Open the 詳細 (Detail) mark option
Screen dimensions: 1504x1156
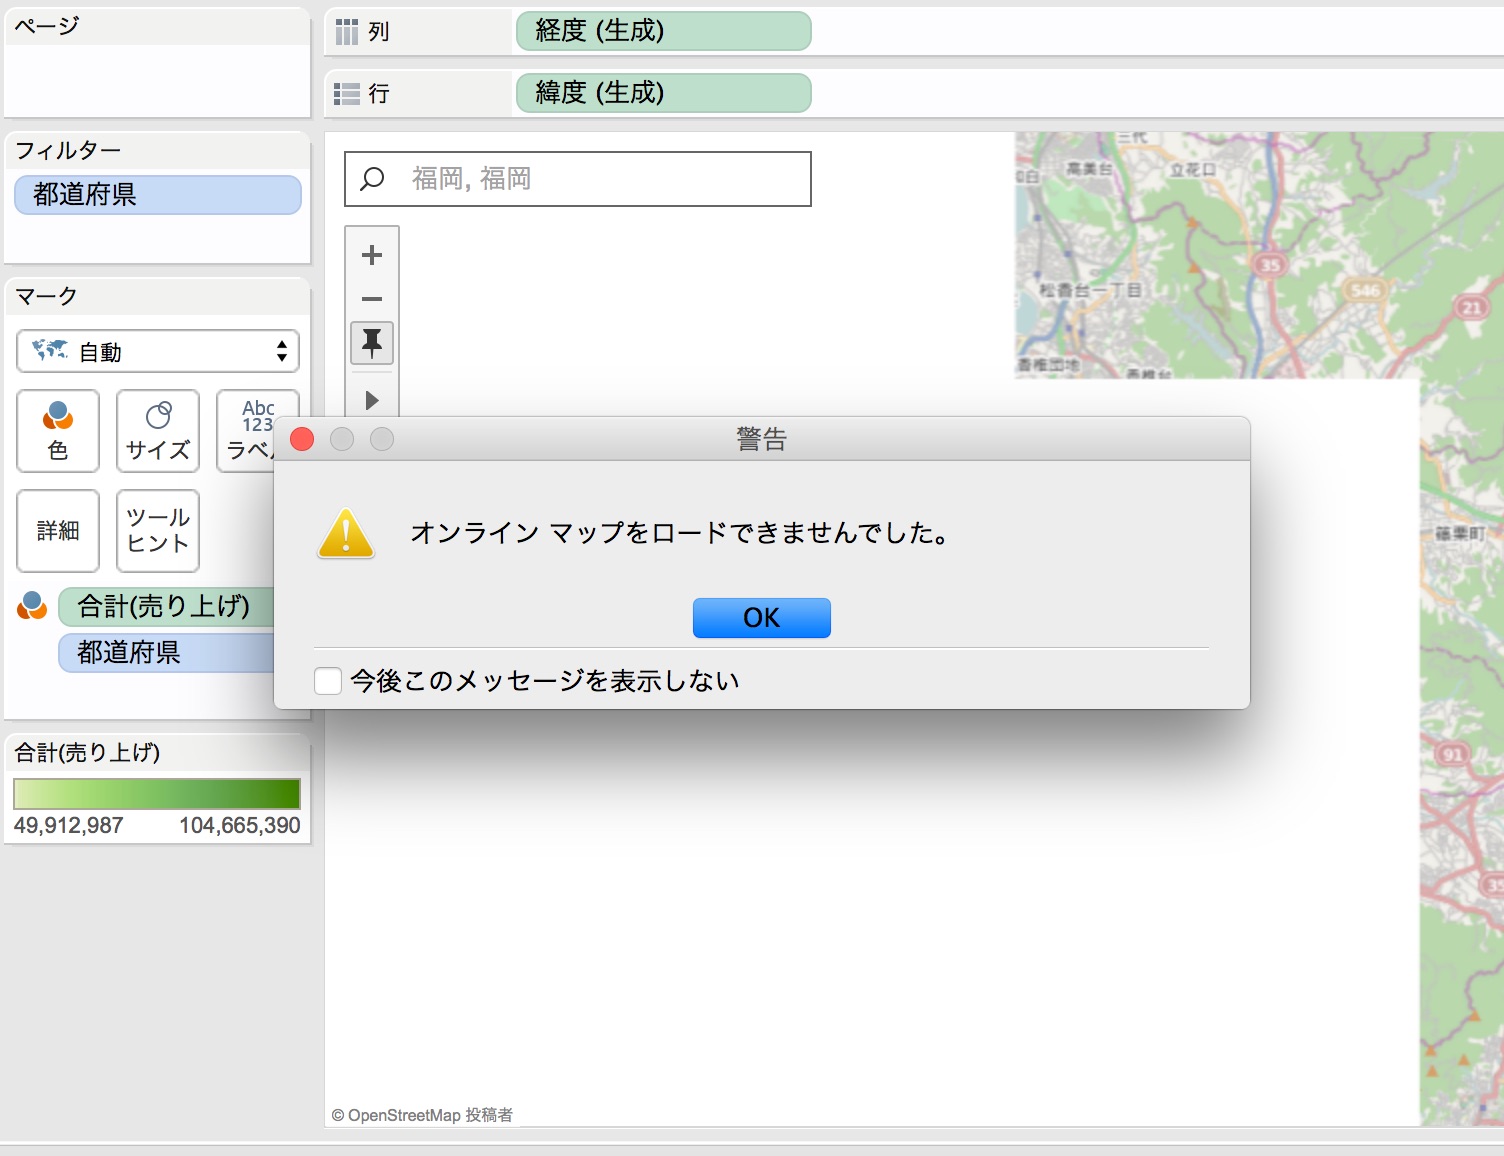pos(57,531)
